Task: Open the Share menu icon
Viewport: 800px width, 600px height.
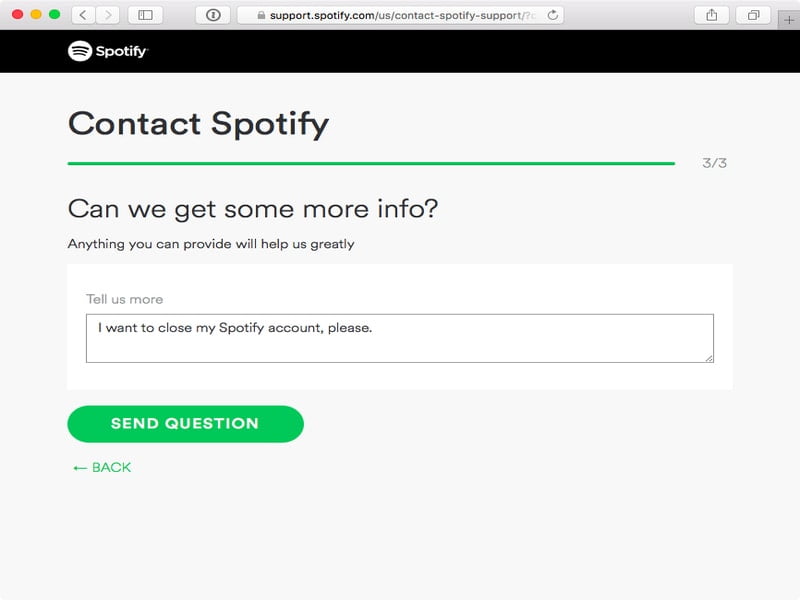Action: click(x=711, y=15)
